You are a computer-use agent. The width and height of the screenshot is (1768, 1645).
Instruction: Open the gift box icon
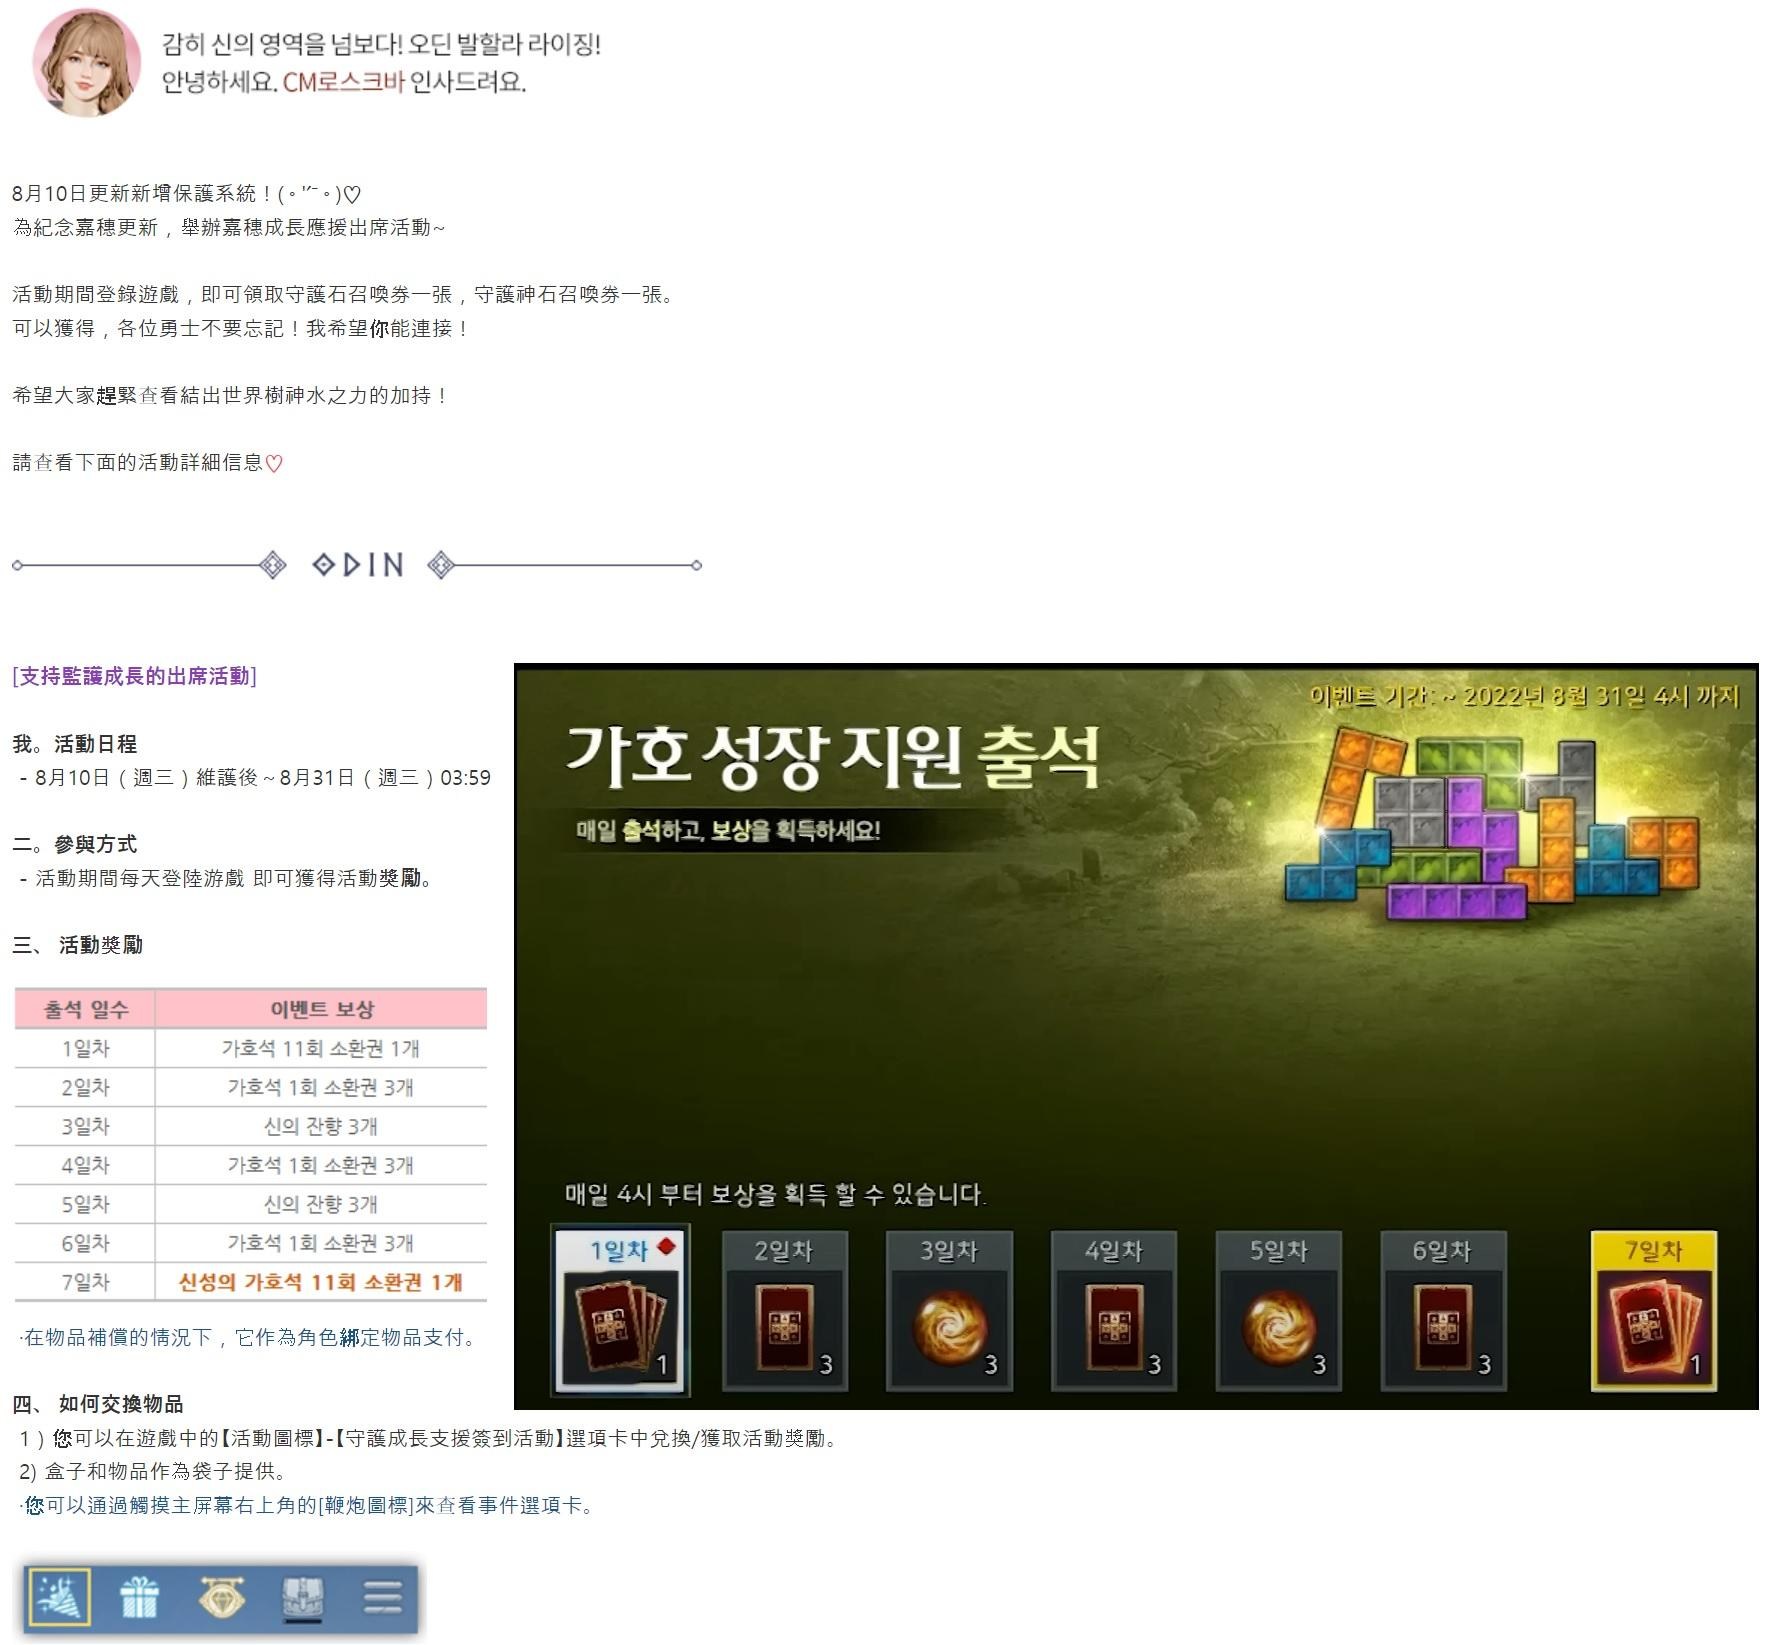139,1597
